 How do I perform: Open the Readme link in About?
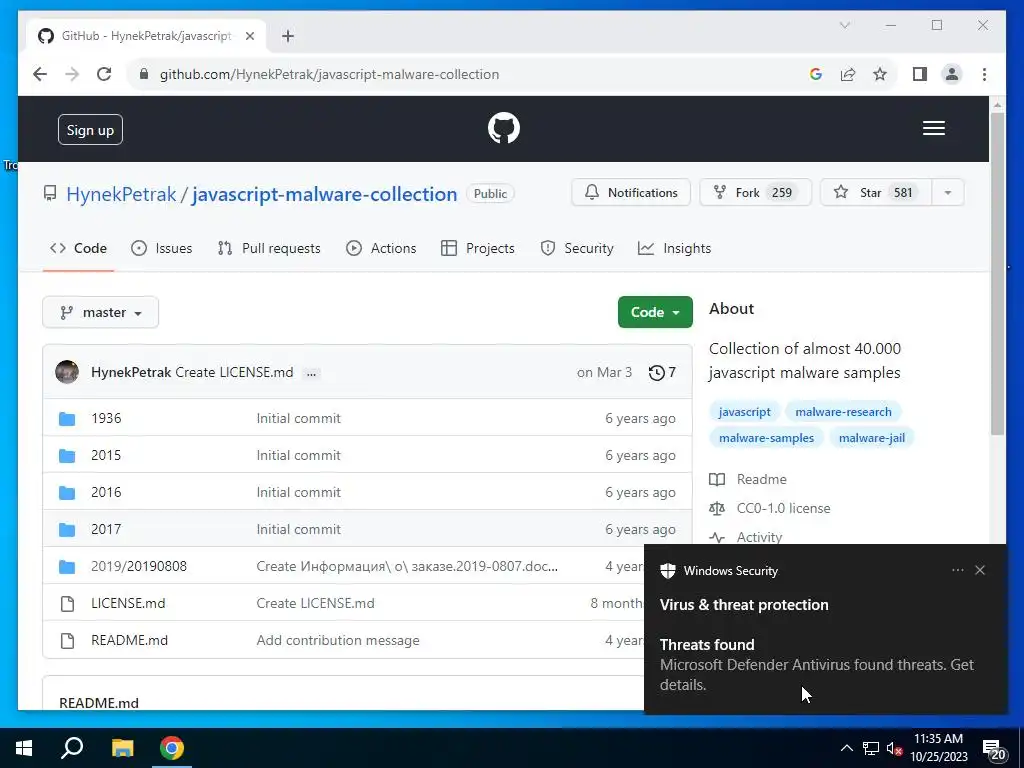(748, 479)
